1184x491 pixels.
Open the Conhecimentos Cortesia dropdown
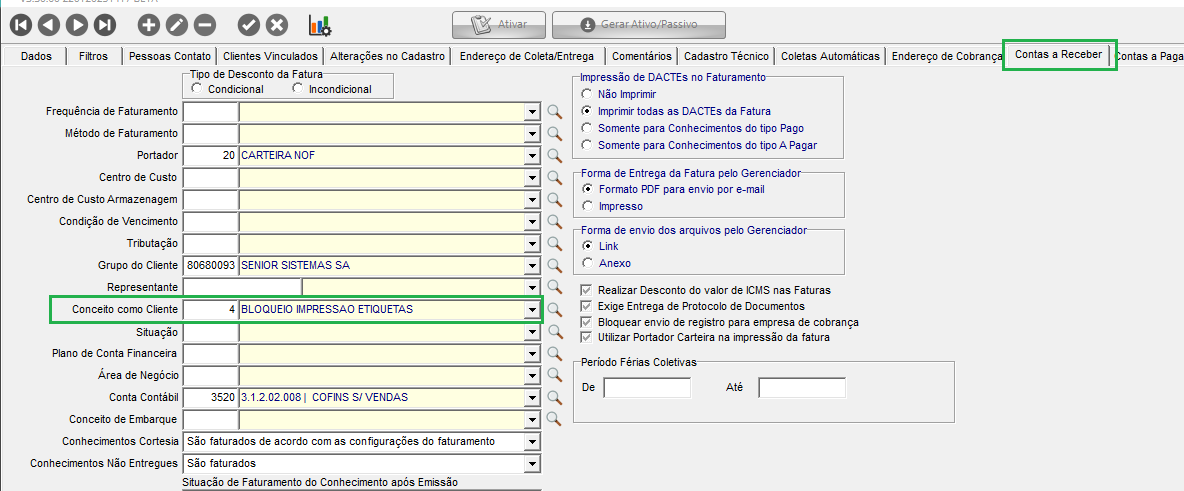(532, 441)
